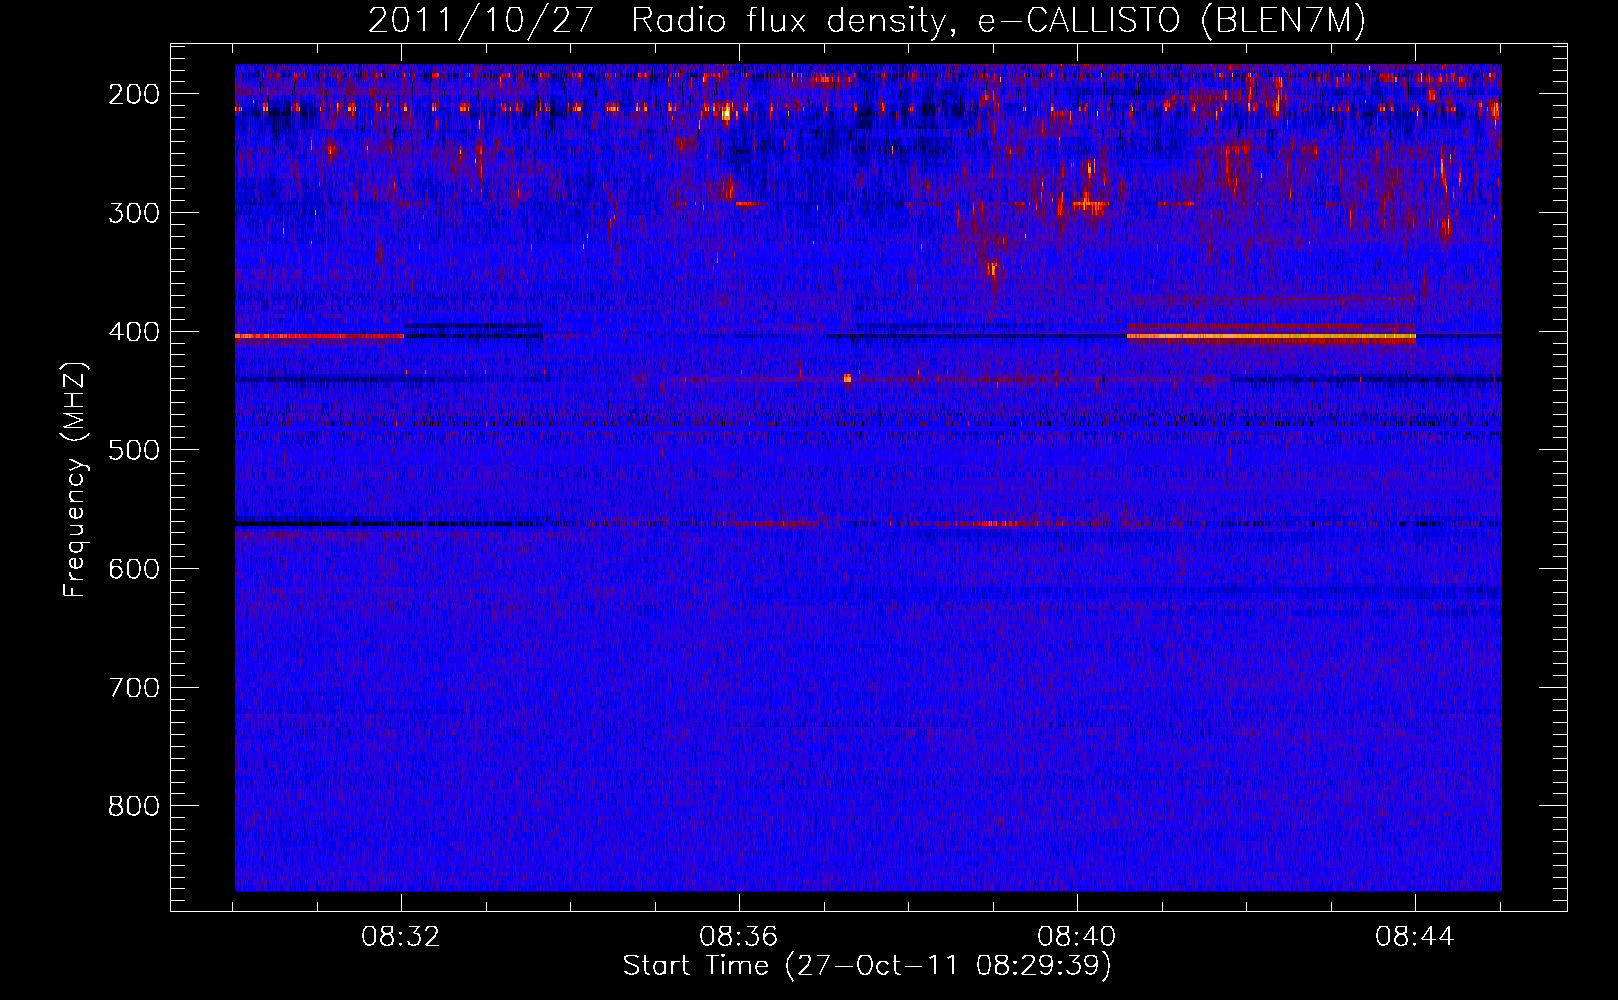Click the 'Start Time (27-Oct-11 08:29:39)' axis label
The width and height of the screenshot is (1618, 1000).
pos(867,966)
